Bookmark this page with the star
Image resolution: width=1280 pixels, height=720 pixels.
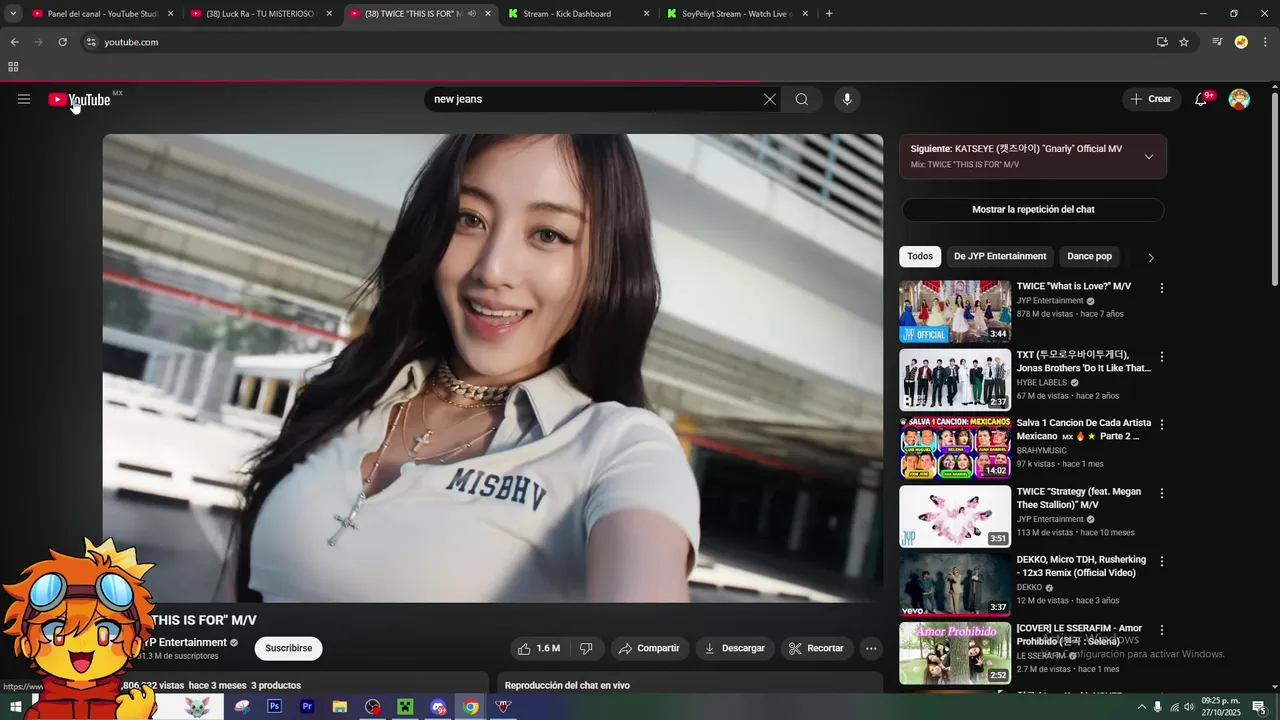pyautogui.click(x=1184, y=42)
